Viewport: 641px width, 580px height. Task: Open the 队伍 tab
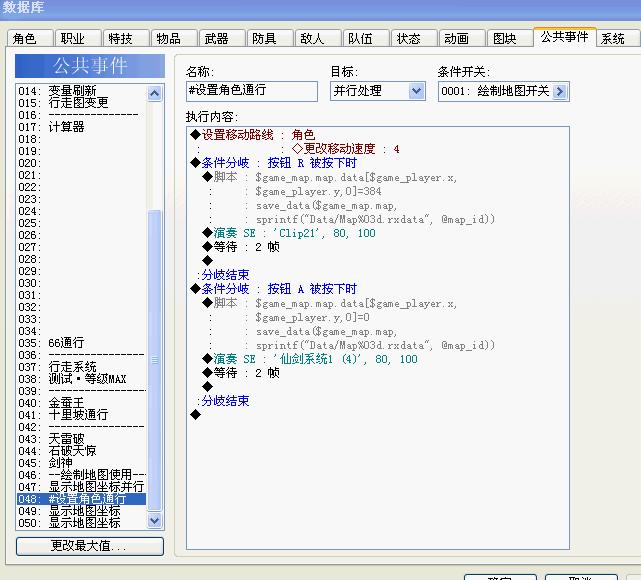pyautogui.click(x=366, y=38)
